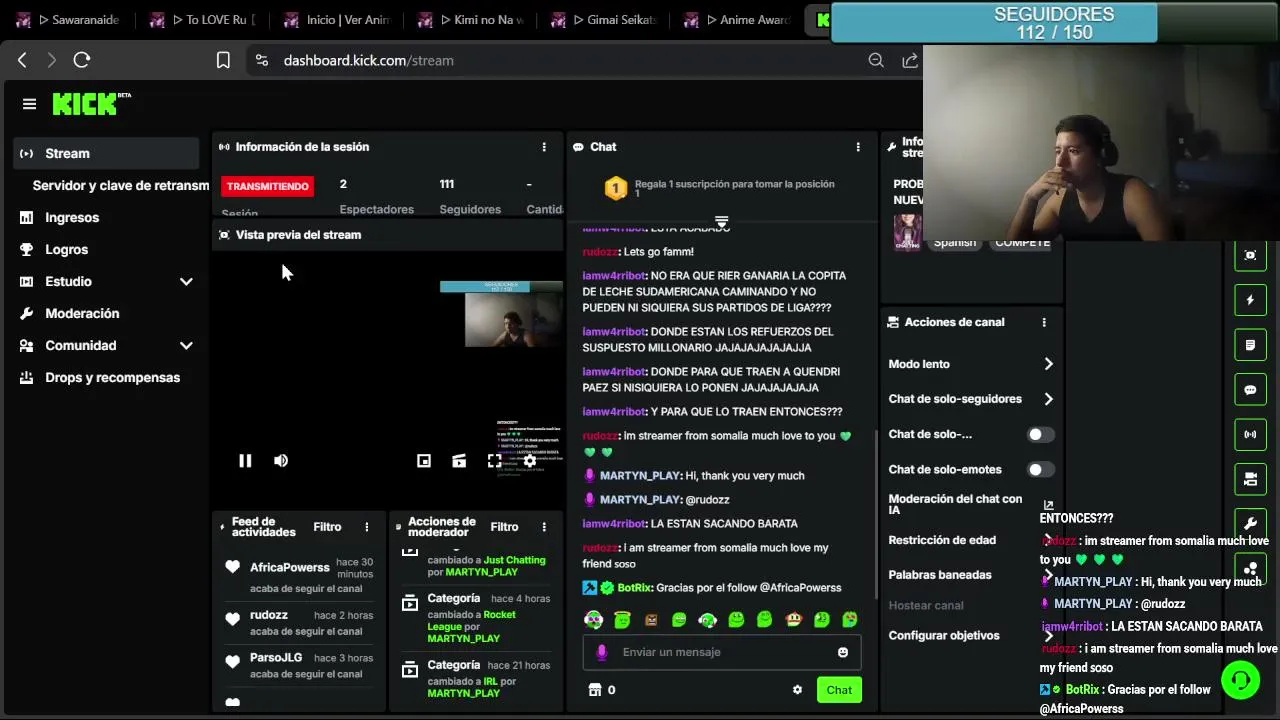Screen dimensions: 1280x720
Task: Open Drops y recompensas in the sidebar
Action: 106,377
